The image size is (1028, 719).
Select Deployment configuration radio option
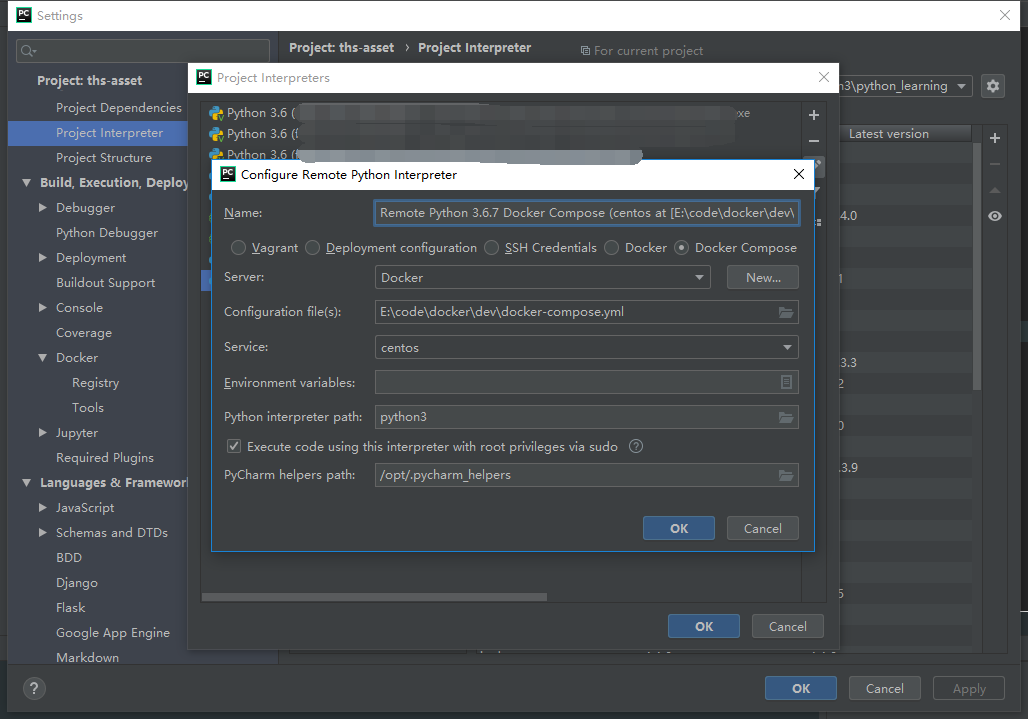tap(313, 248)
